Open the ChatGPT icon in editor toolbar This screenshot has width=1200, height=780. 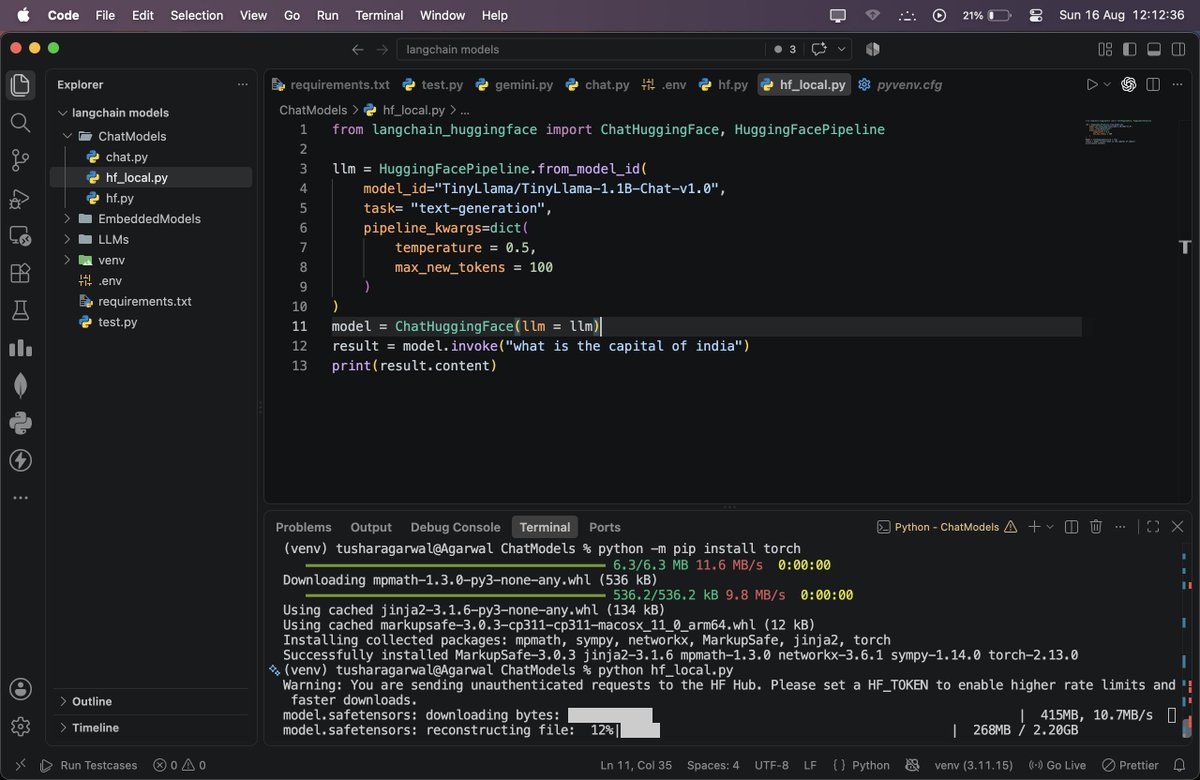1130,85
